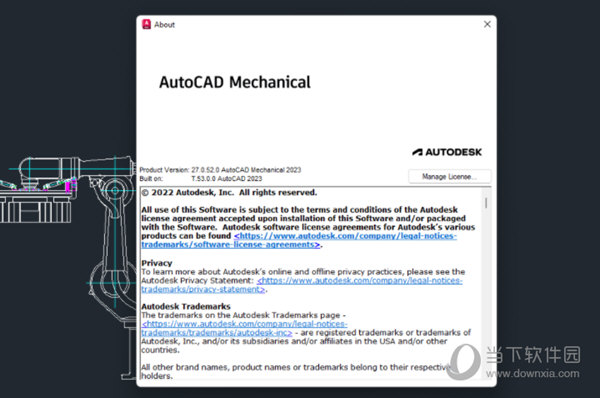Click the legal text scrollbar thumb
Screen dimensions: 600x398
(x=486, y=203)
